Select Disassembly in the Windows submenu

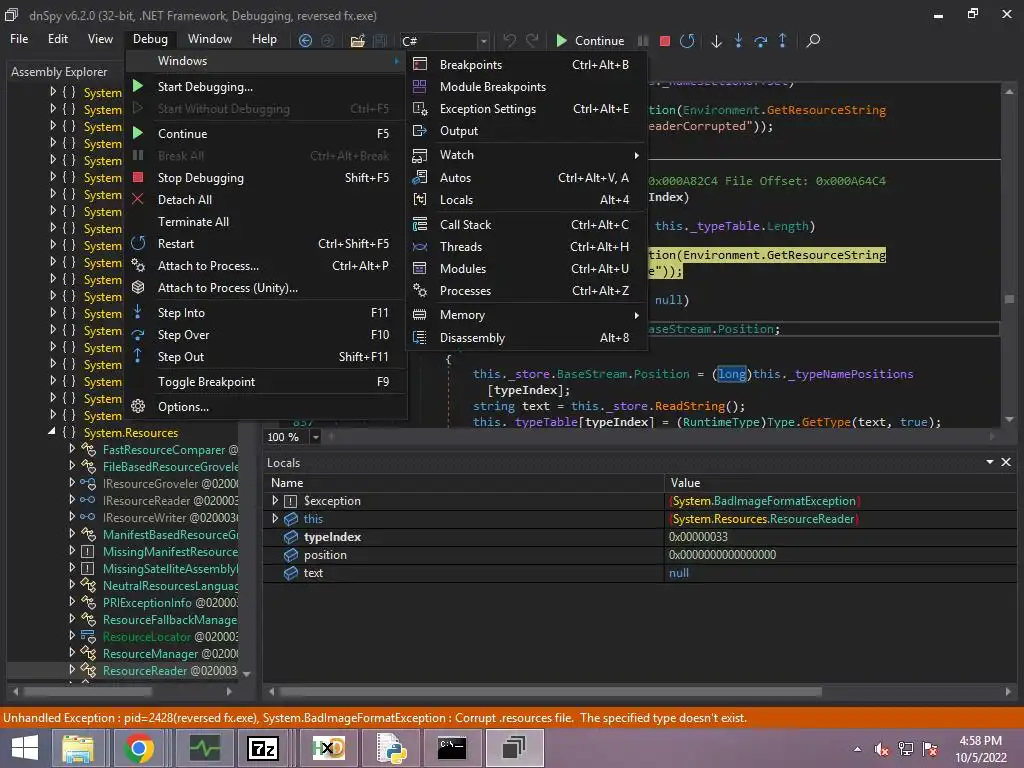pyautogui.click(x=472, y=338)
